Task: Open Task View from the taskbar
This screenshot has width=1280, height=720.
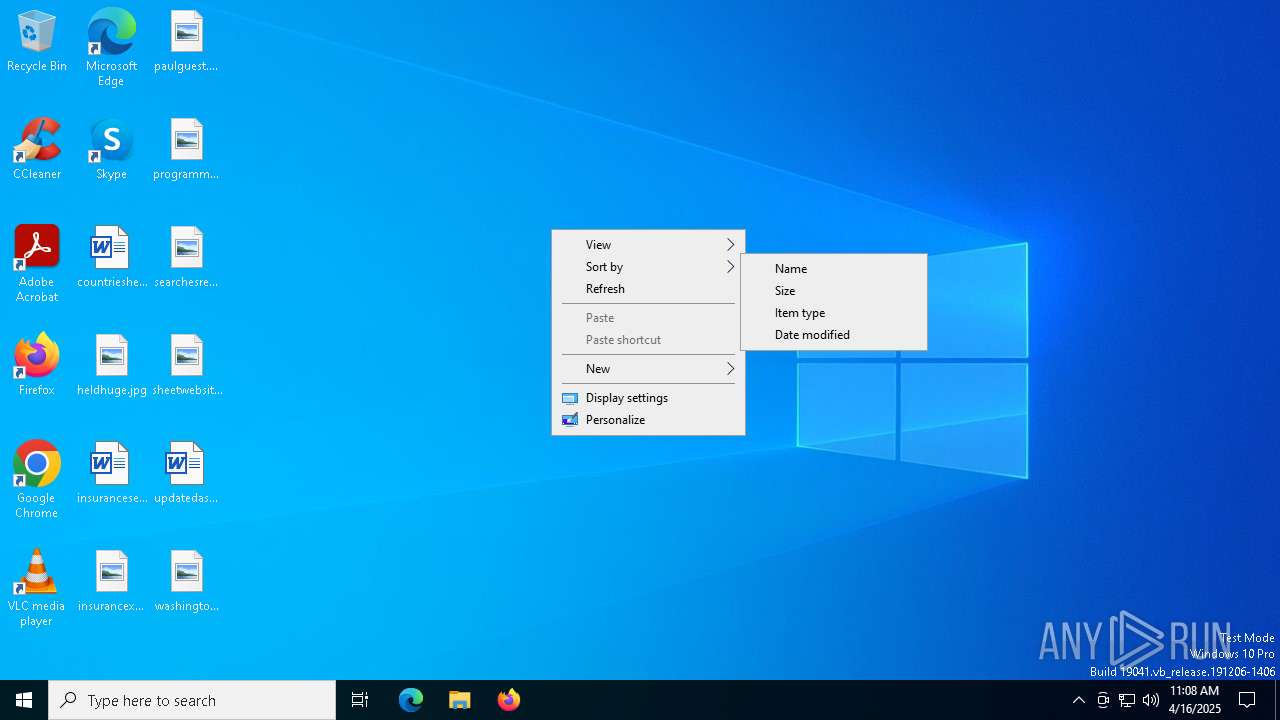Action: [360, 700]
